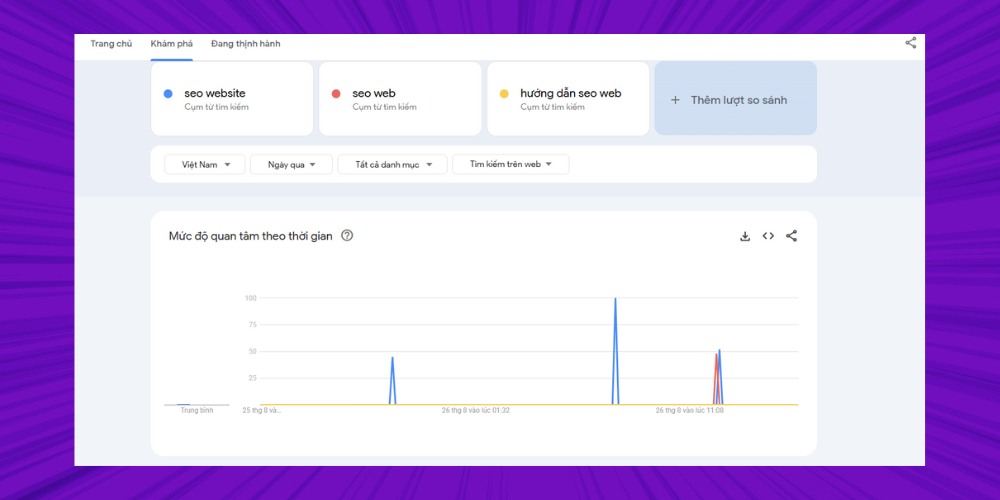This screenshot has height=500, width=1000.
Task: Click the share icon in the top bar
Action: [x=911, y=43]
